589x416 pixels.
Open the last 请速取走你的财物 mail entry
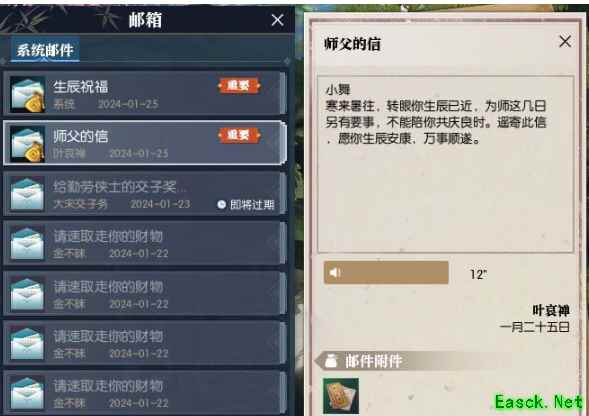[145, 393]
